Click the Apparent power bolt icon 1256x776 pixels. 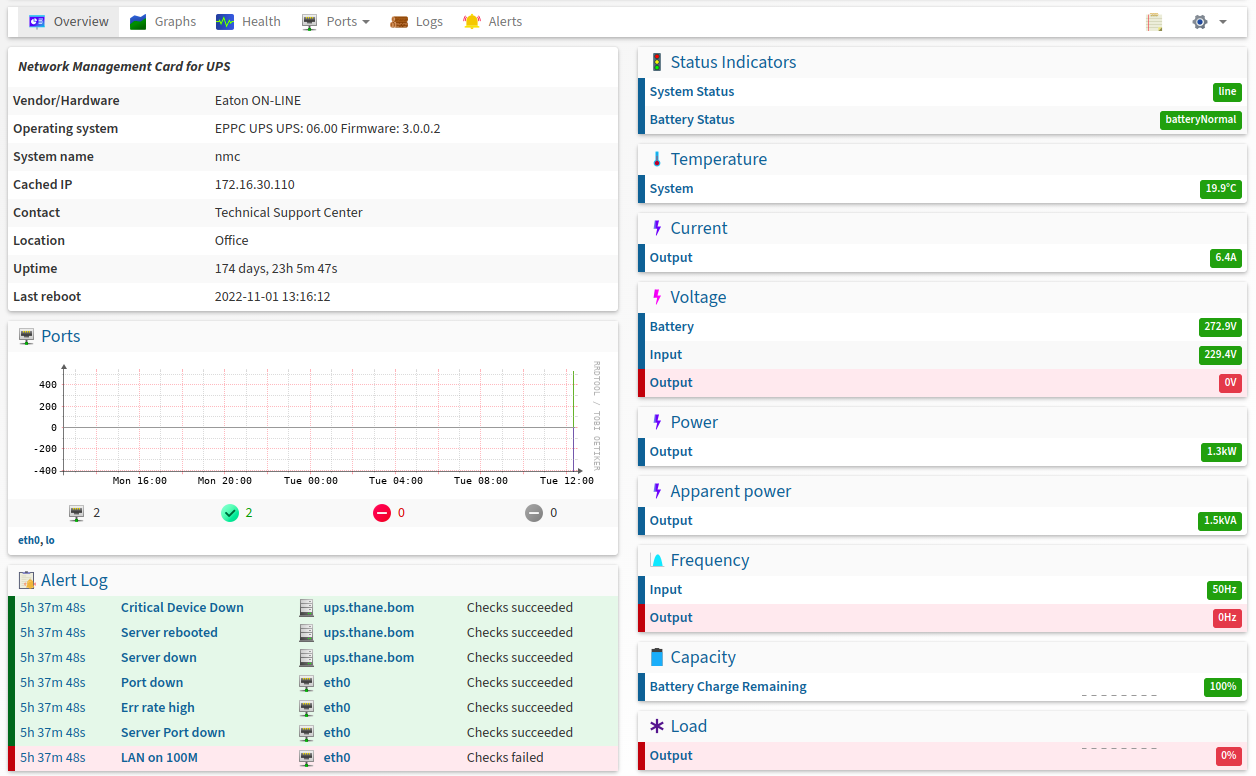tap(657, 491)
